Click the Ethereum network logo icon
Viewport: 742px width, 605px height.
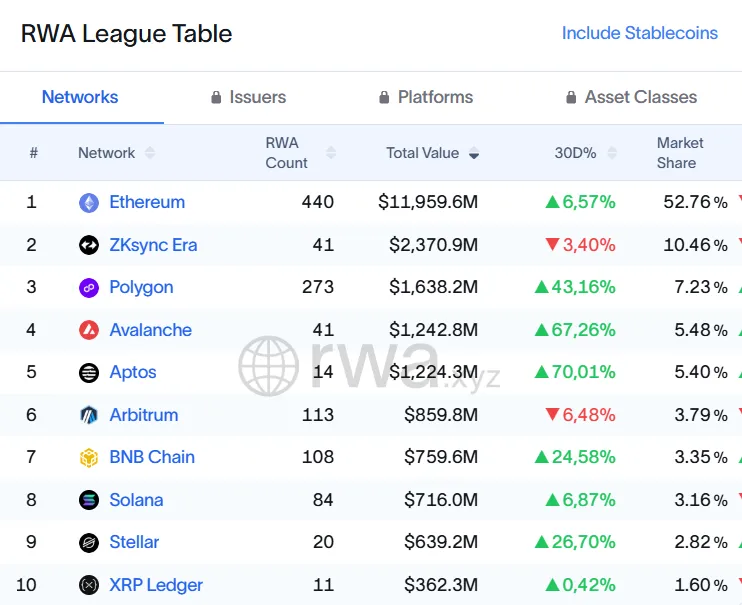(89, 203)
